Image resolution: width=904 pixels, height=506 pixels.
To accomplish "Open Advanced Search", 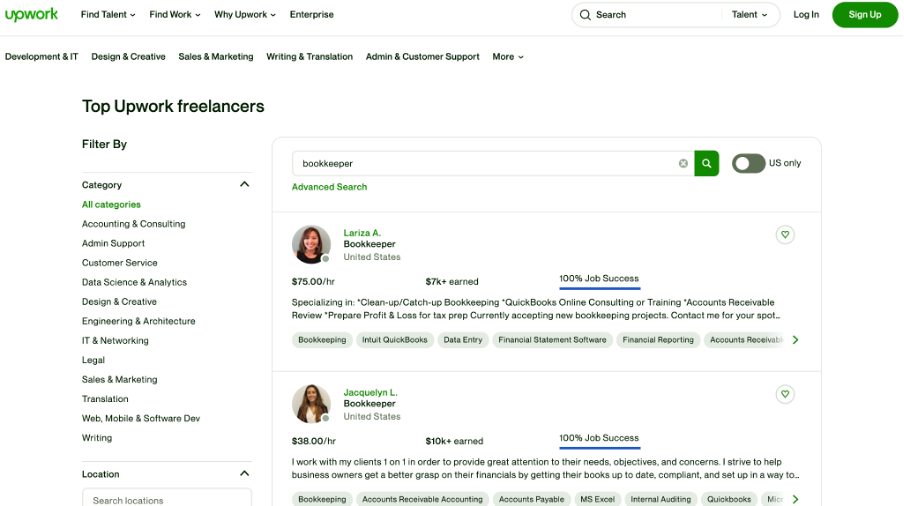I will coord(329,187).
